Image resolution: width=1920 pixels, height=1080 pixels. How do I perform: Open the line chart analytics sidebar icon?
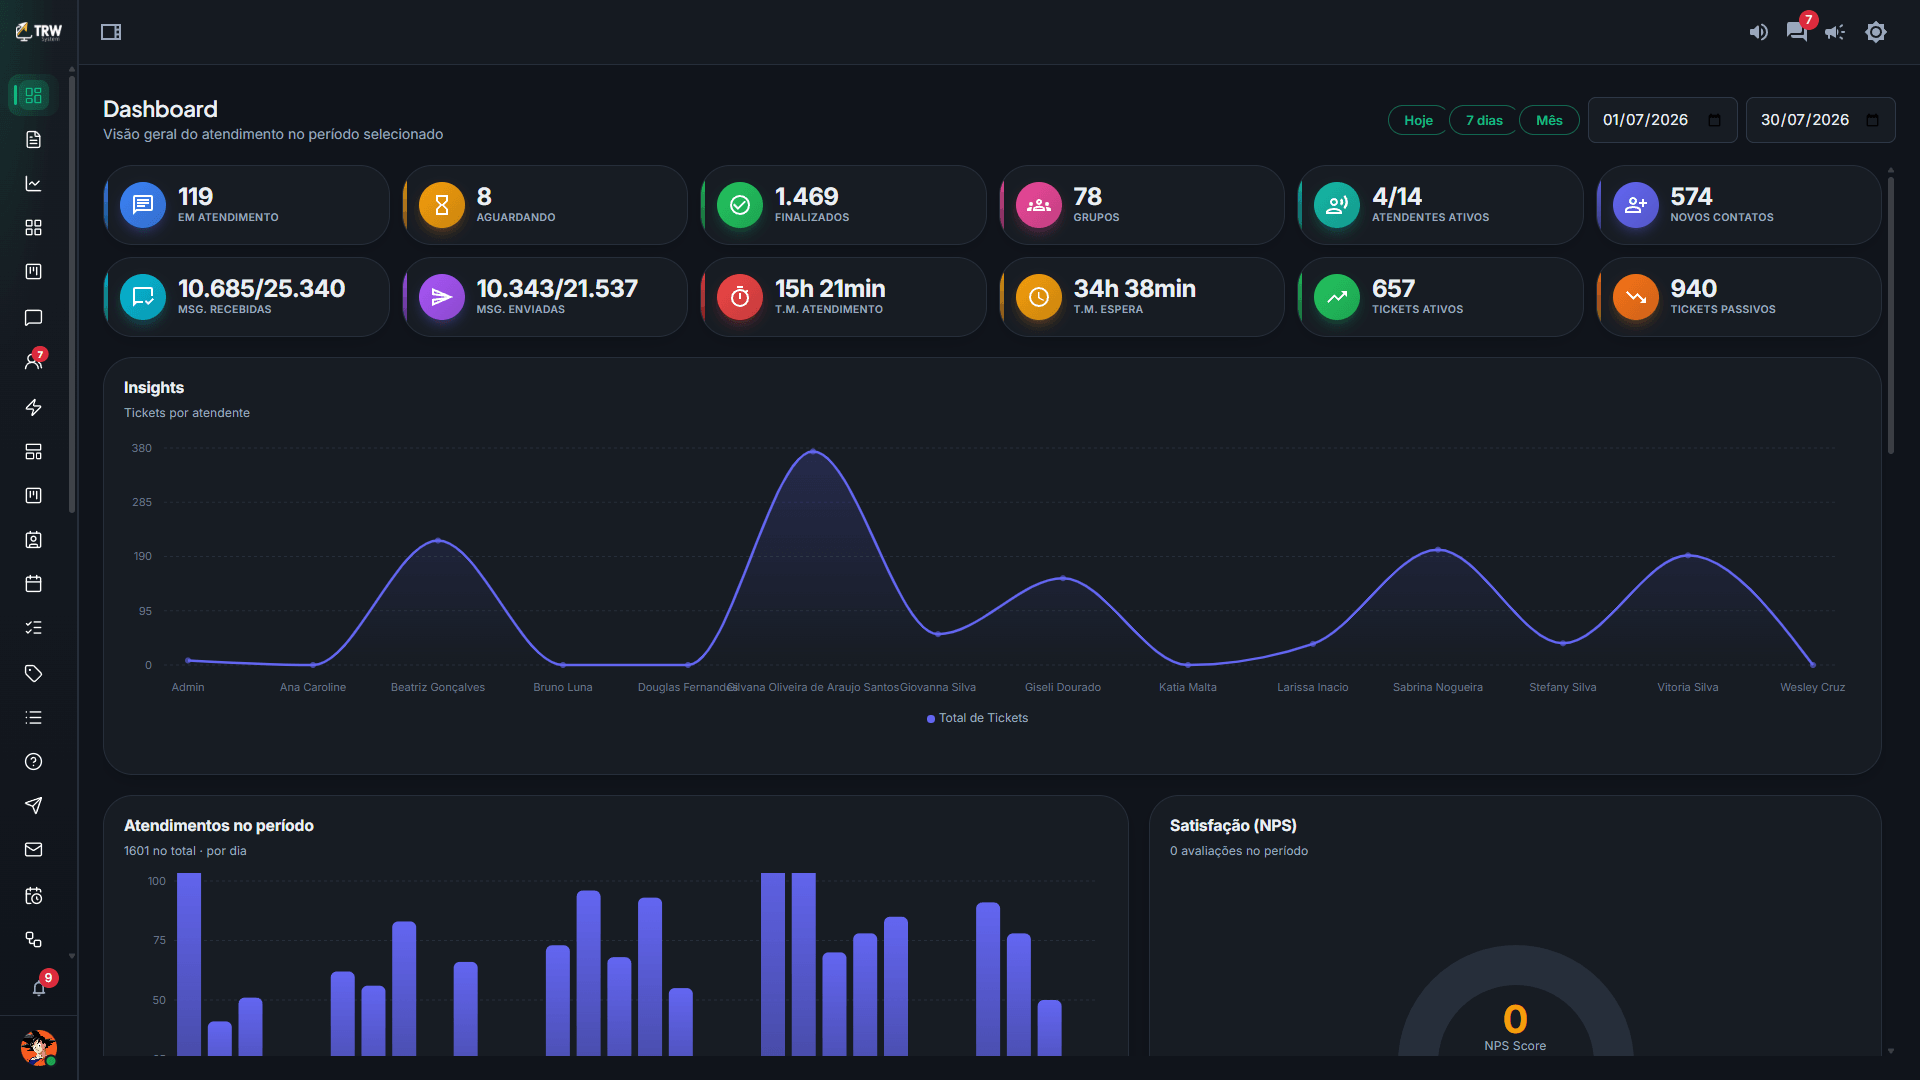[33, 184]
